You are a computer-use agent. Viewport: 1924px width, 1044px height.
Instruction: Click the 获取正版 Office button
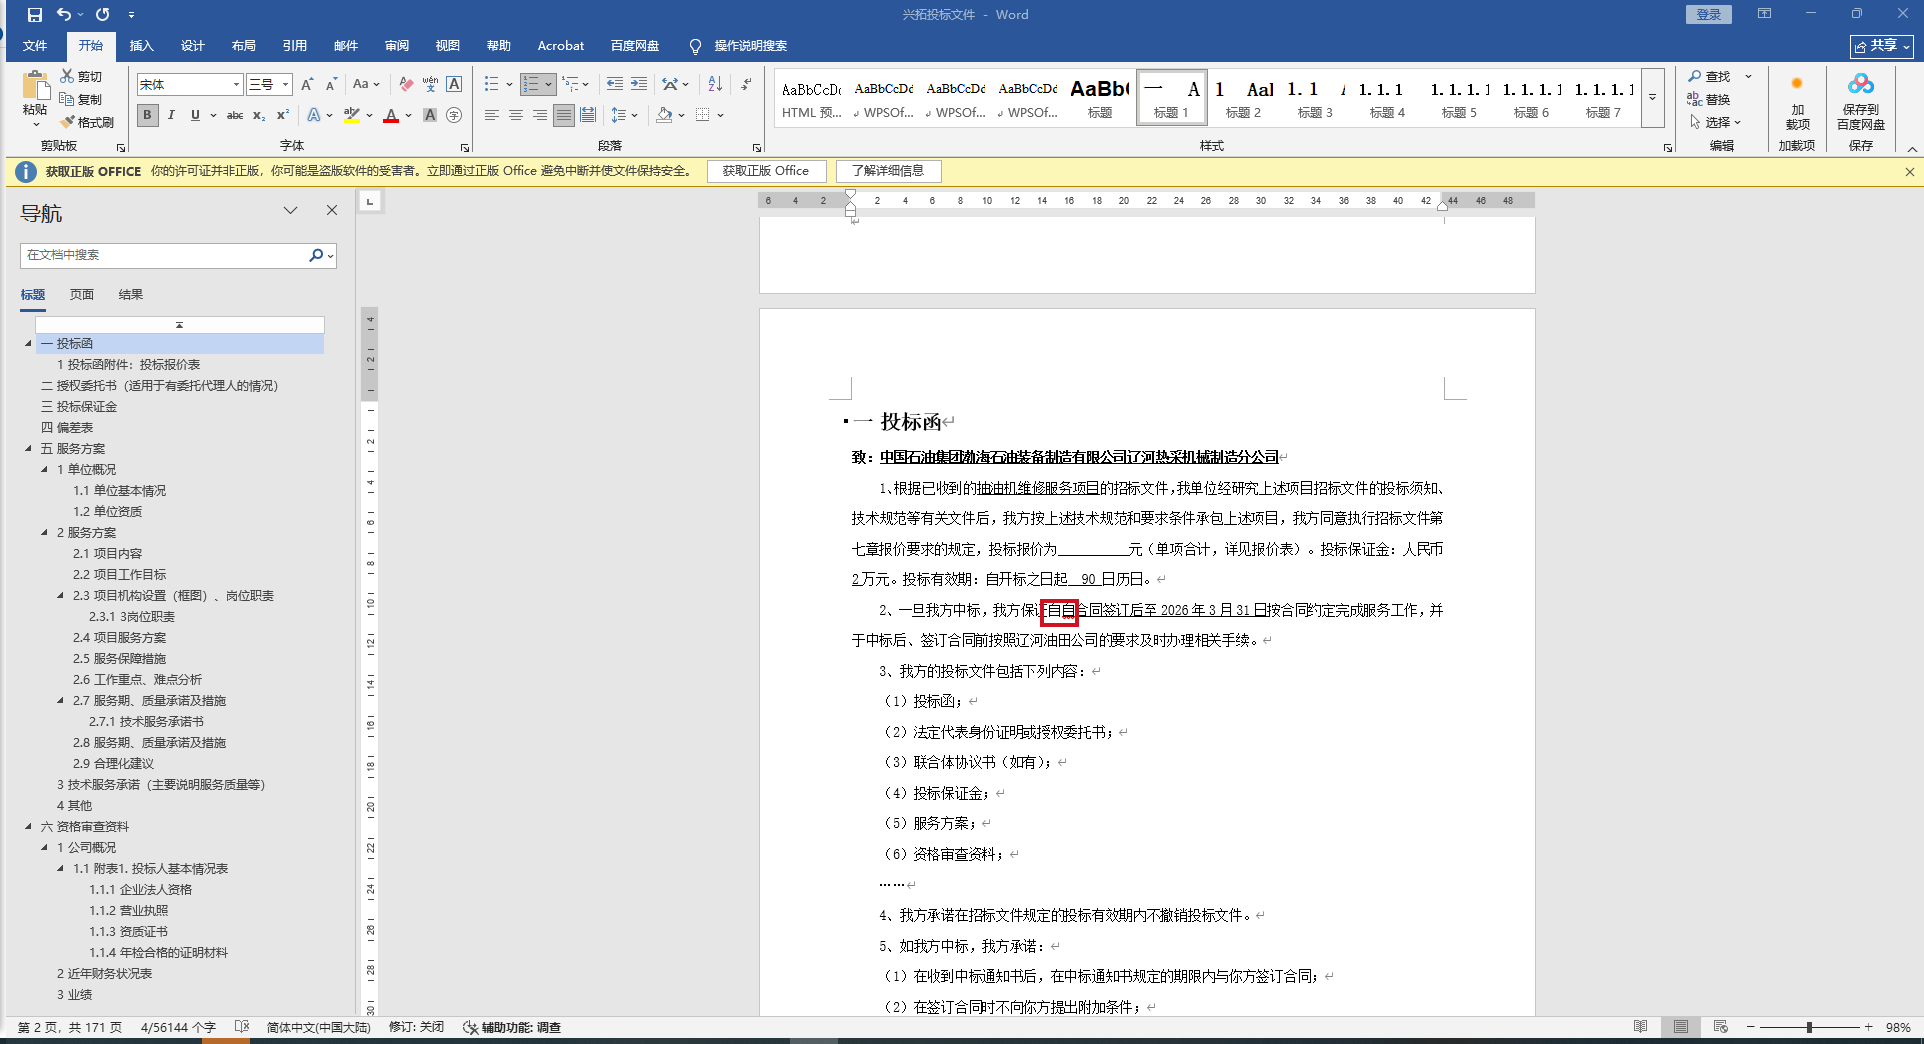(766, 171)
